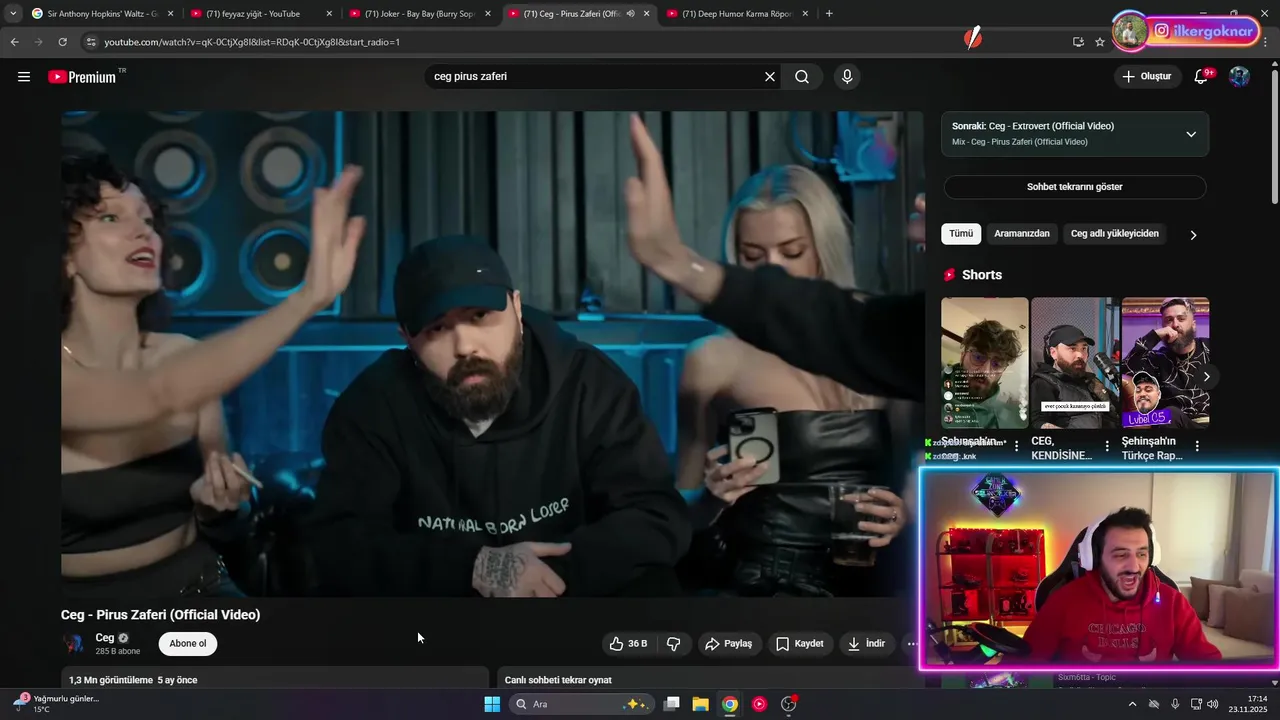
Task: Bookmark this page with the star icon
Action: pos(1100,42)
